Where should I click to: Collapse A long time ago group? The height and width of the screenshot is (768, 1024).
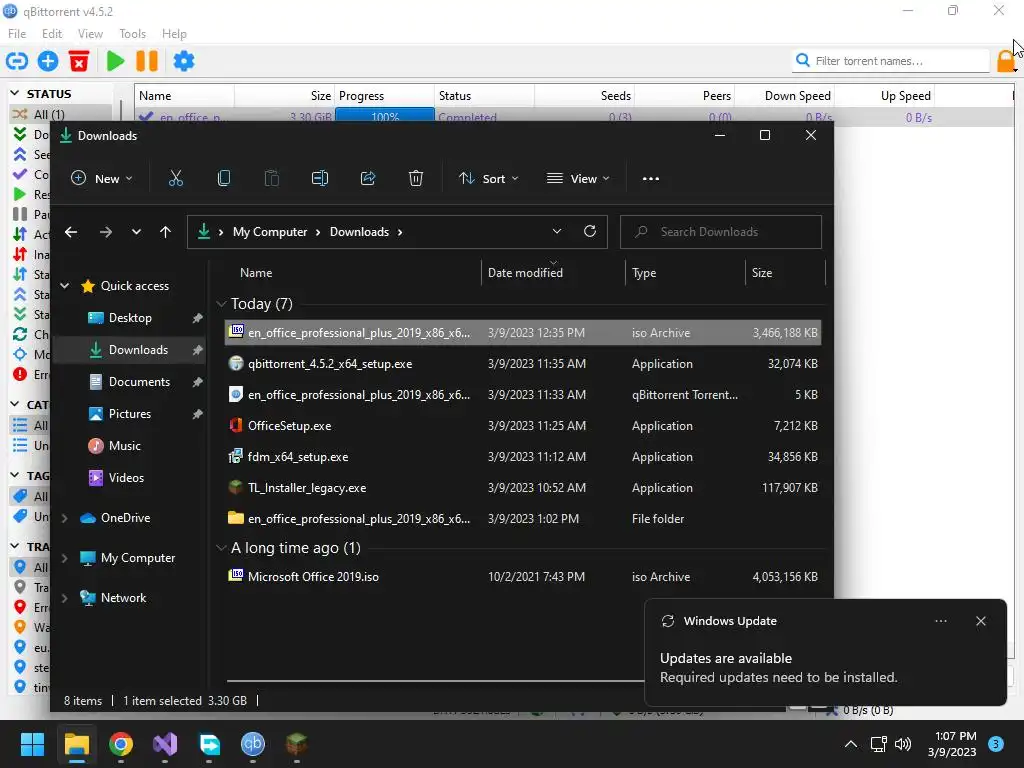pyautogui.click(x=221, y=548)
